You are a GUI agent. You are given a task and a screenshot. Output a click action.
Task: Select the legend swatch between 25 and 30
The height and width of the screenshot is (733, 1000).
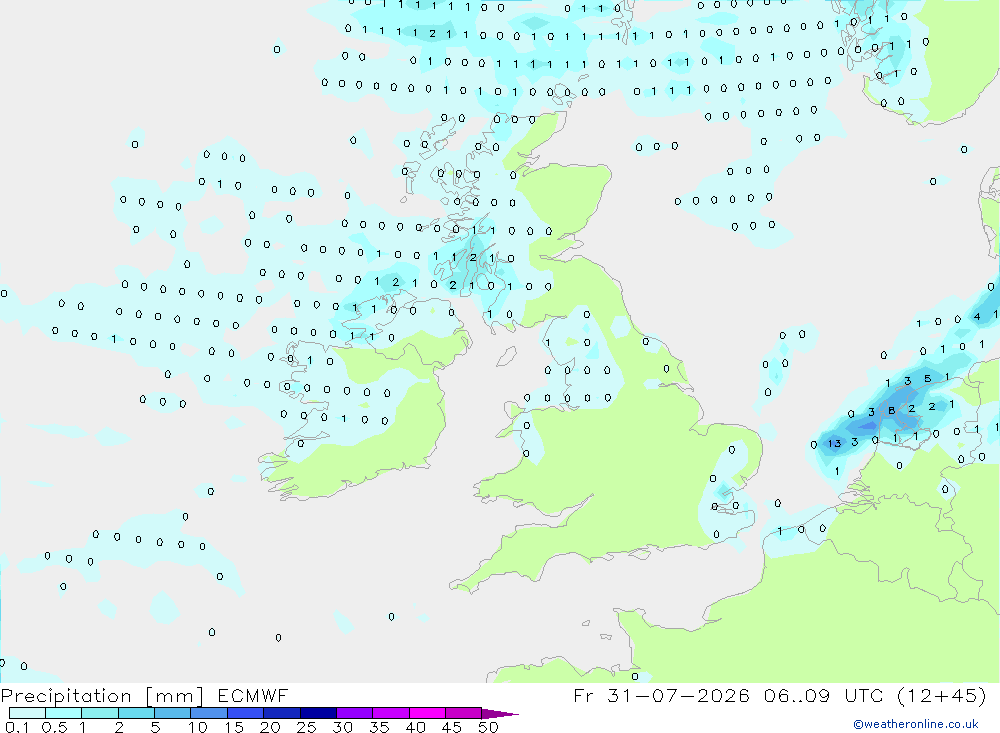[x=318, y=713]
